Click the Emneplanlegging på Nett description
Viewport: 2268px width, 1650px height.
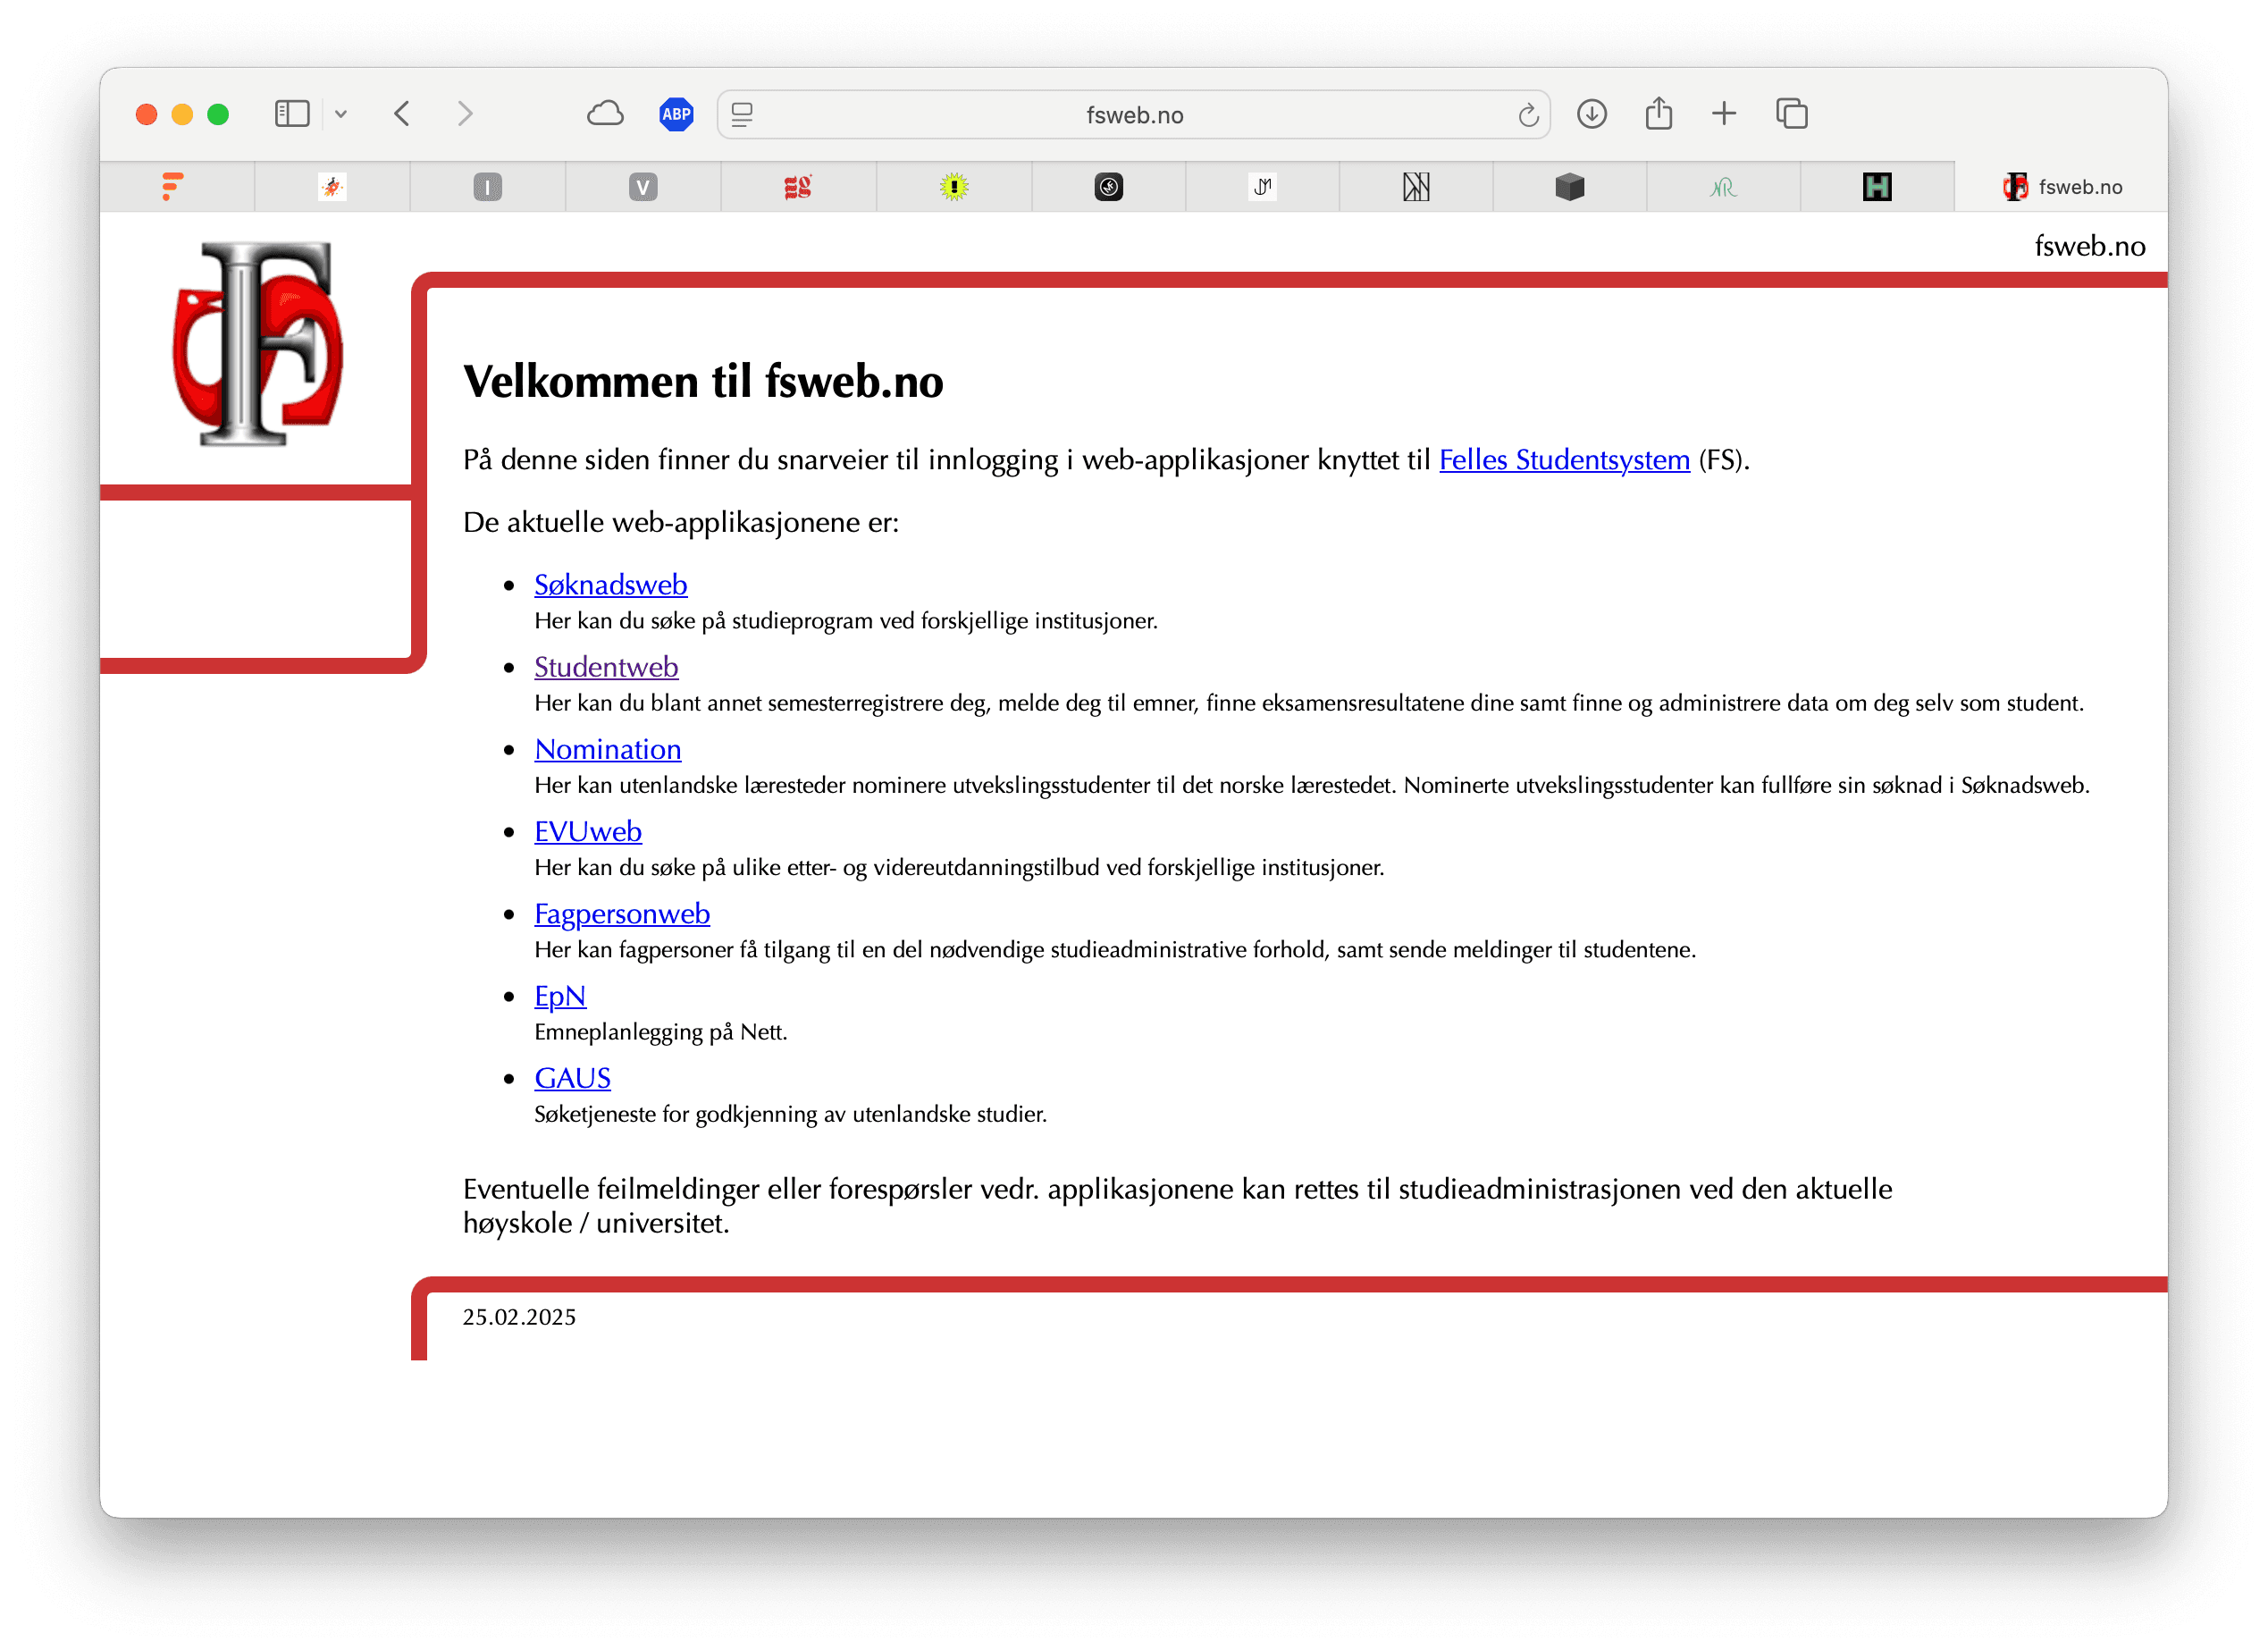(x=661, y=1032)
